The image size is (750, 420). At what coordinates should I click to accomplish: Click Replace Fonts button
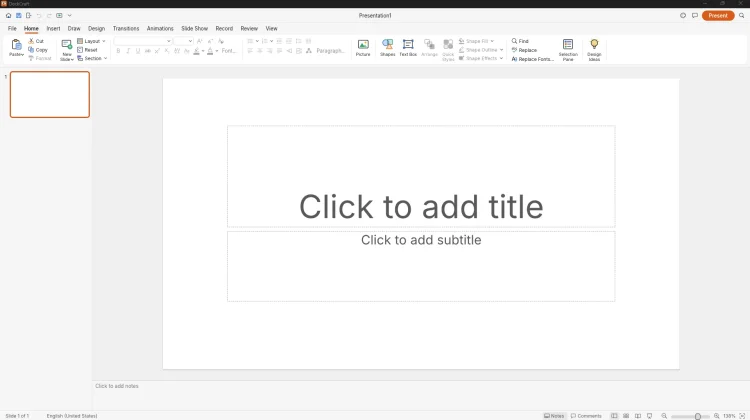(532, 59)
